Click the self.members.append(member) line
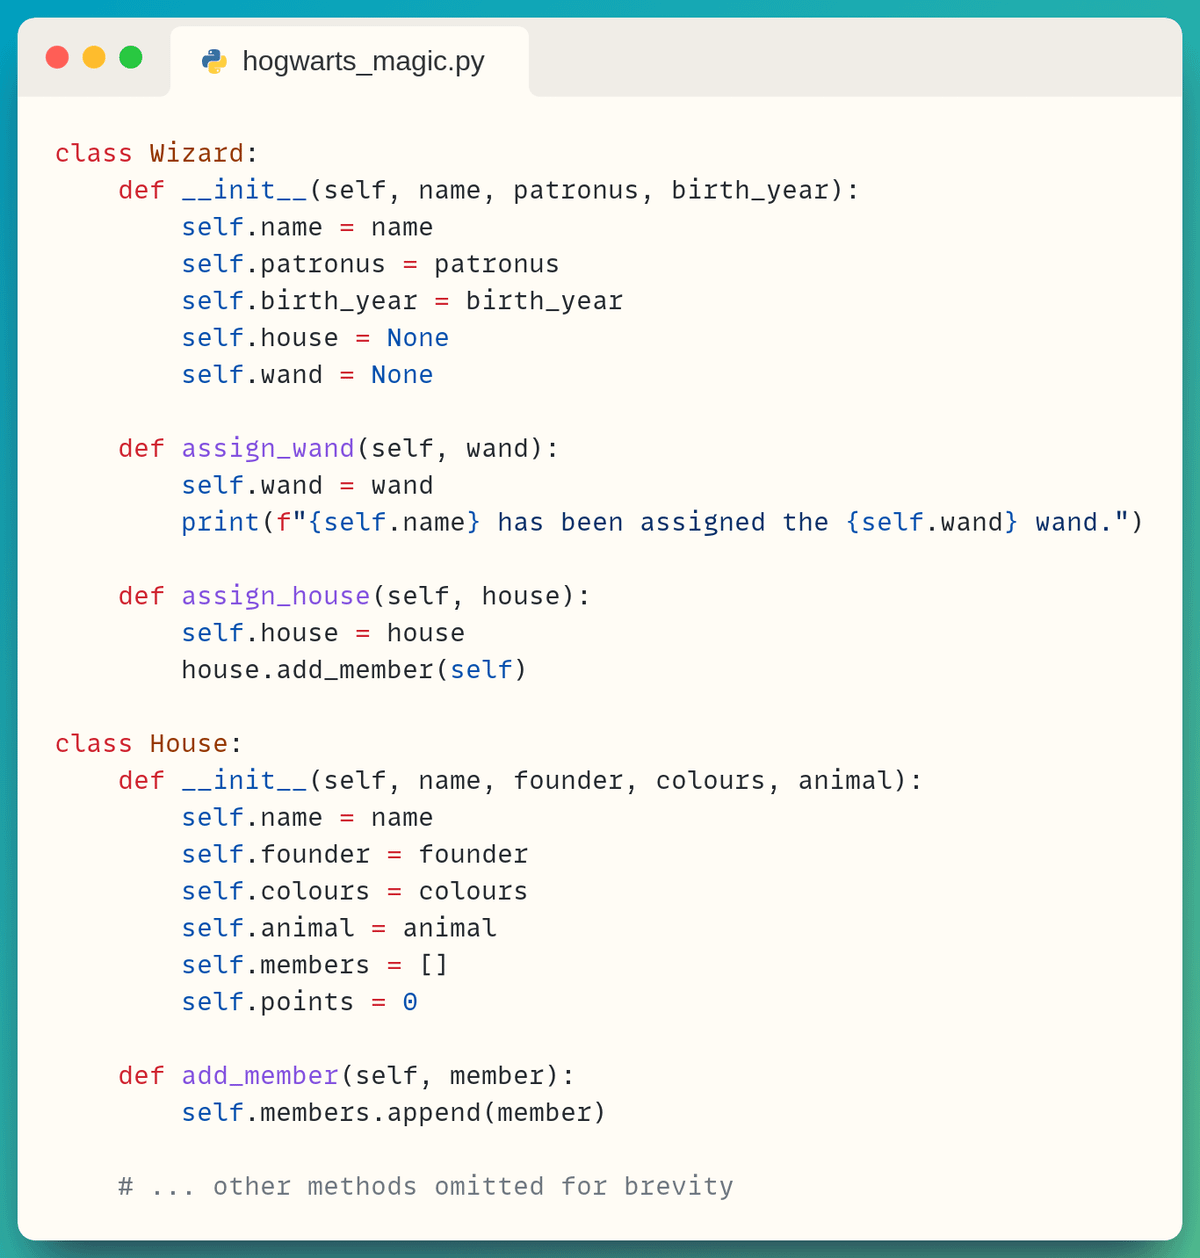The height and width of the screenshot is (1258, 1200). 393,1113
